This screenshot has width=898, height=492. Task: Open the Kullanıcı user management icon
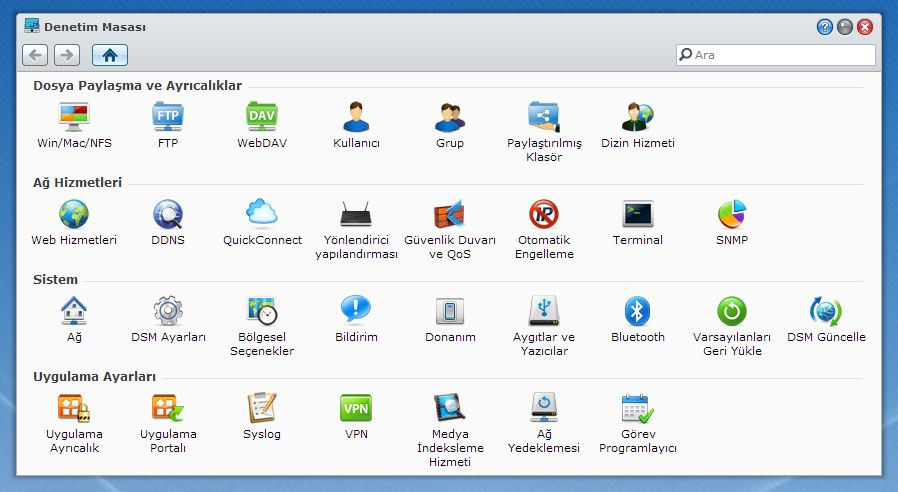coord(356,118)
